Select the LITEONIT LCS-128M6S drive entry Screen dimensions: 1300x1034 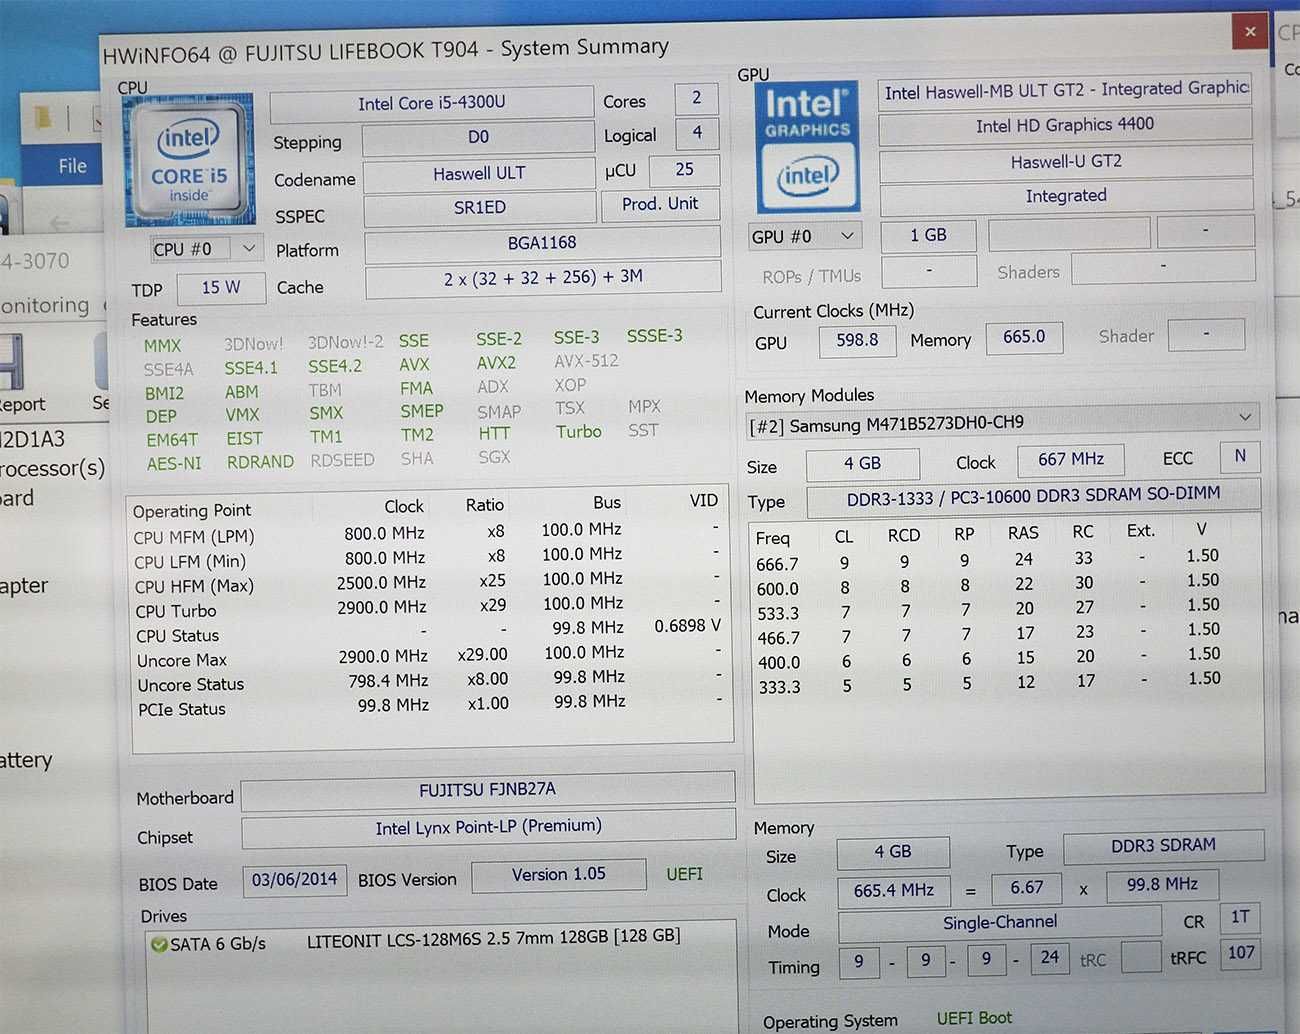pyautogui.click(x=493, y=937)
